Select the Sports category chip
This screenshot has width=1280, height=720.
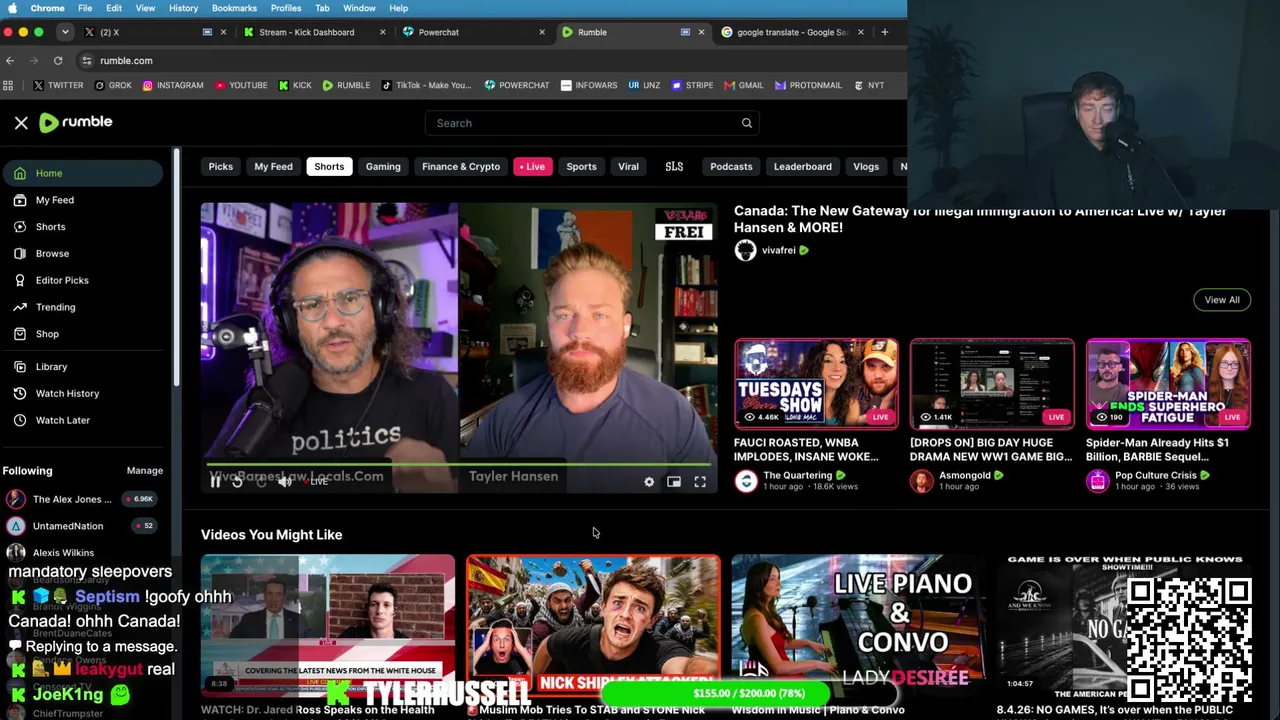[581, 167]
